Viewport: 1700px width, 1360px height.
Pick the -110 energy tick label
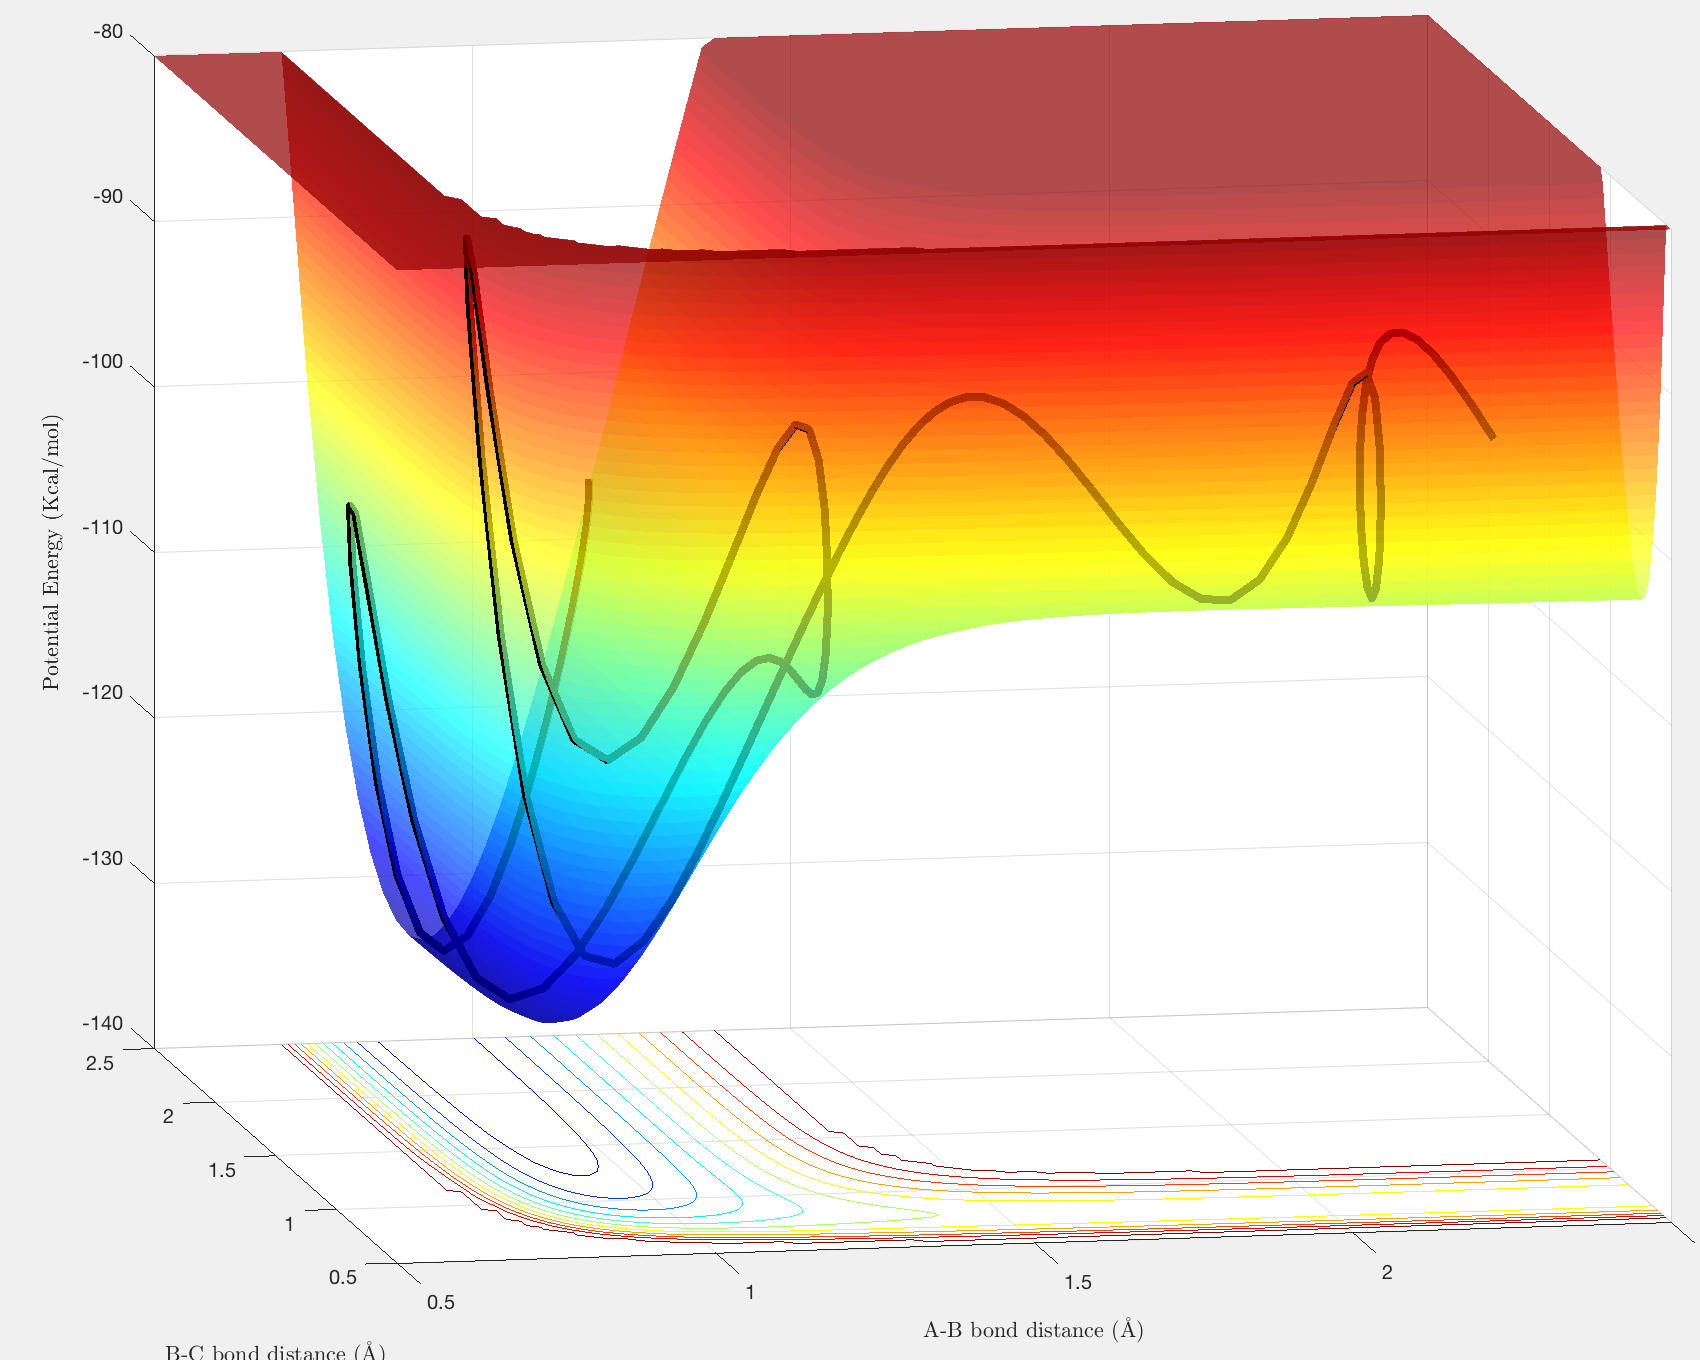103,528
